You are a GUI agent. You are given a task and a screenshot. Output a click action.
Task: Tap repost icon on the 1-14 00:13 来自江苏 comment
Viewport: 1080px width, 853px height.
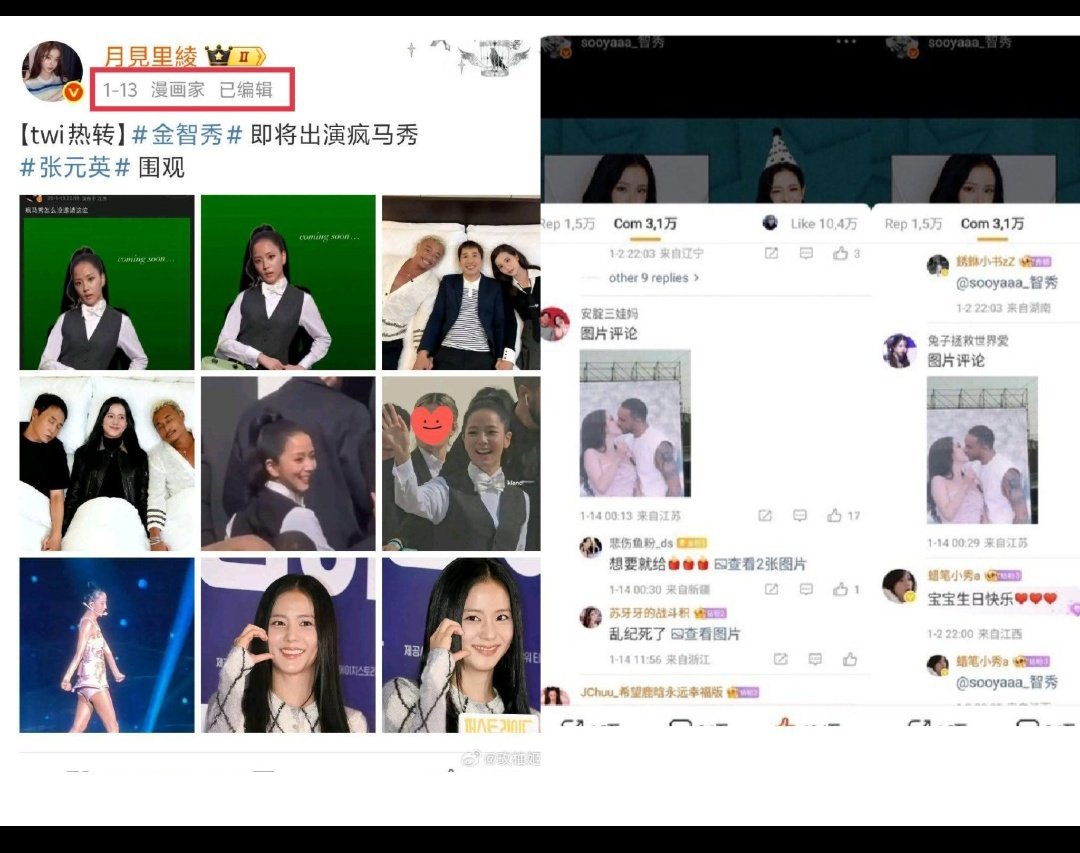(x=765, y=515)
